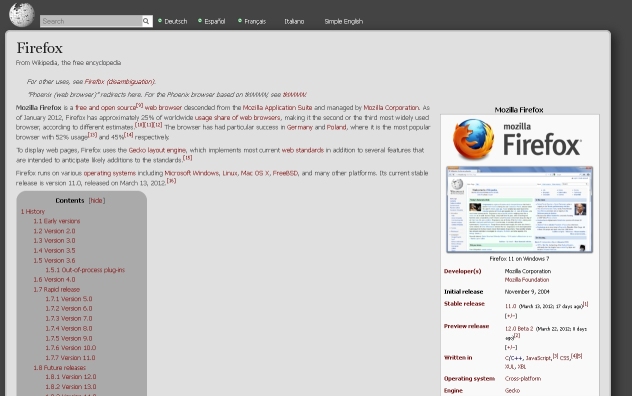This screenshot has width=632, height=396.
Task: Open the web standards link
Action: click(x=302, y=150)
